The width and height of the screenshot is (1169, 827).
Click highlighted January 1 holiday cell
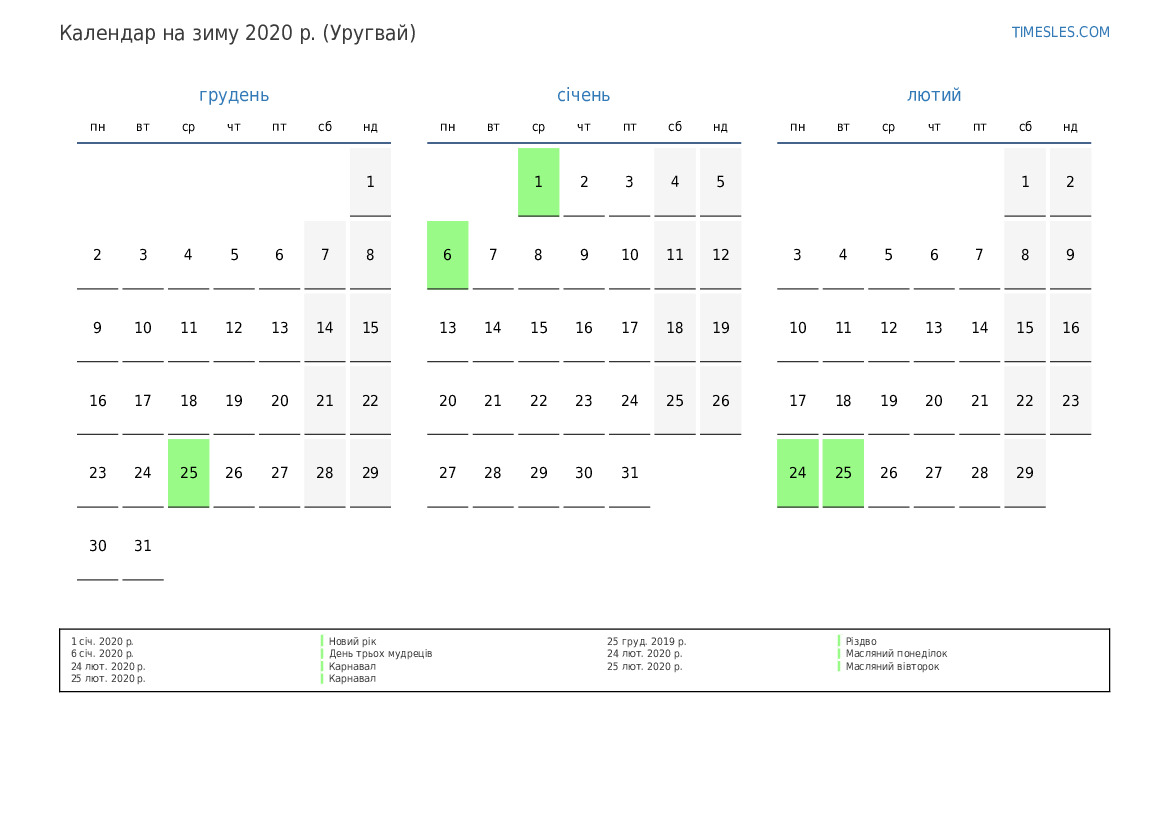point(538,182)
